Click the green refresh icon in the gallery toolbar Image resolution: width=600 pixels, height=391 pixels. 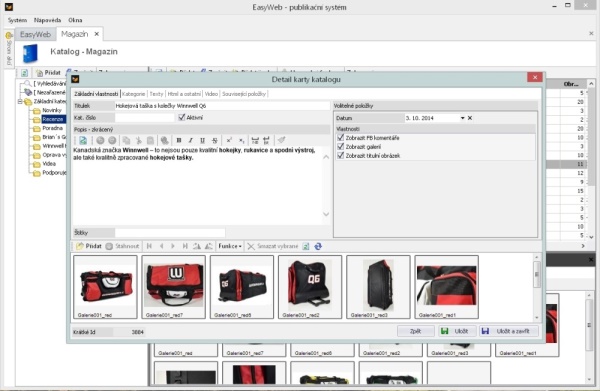tap(306, 246)
